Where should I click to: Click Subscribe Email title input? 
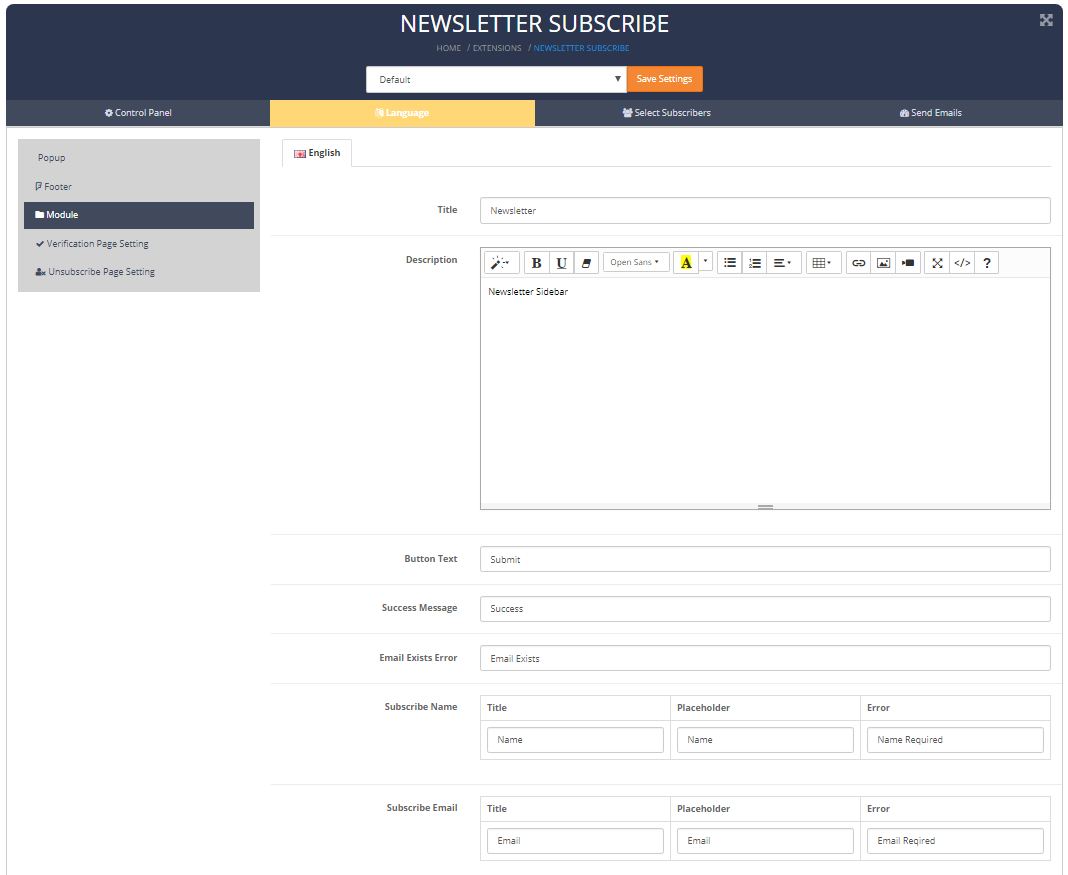(575, 841)
